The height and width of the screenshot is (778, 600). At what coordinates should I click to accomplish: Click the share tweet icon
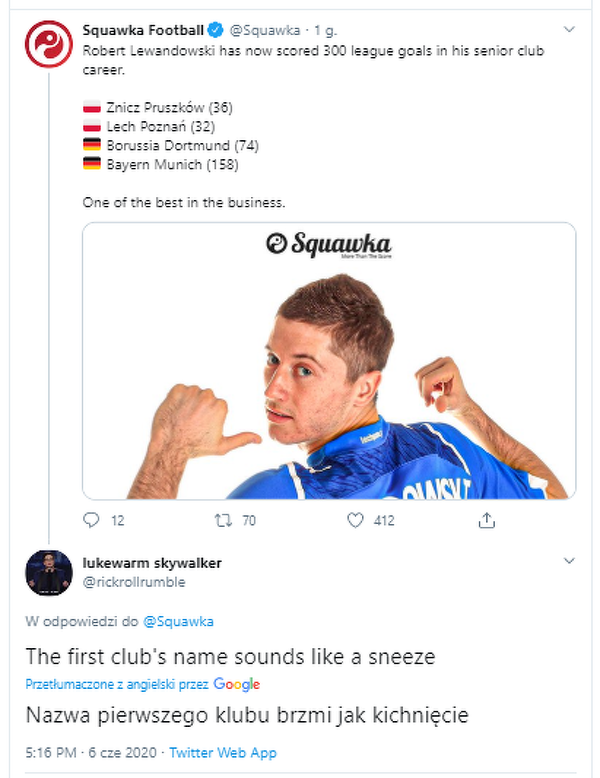487,520
